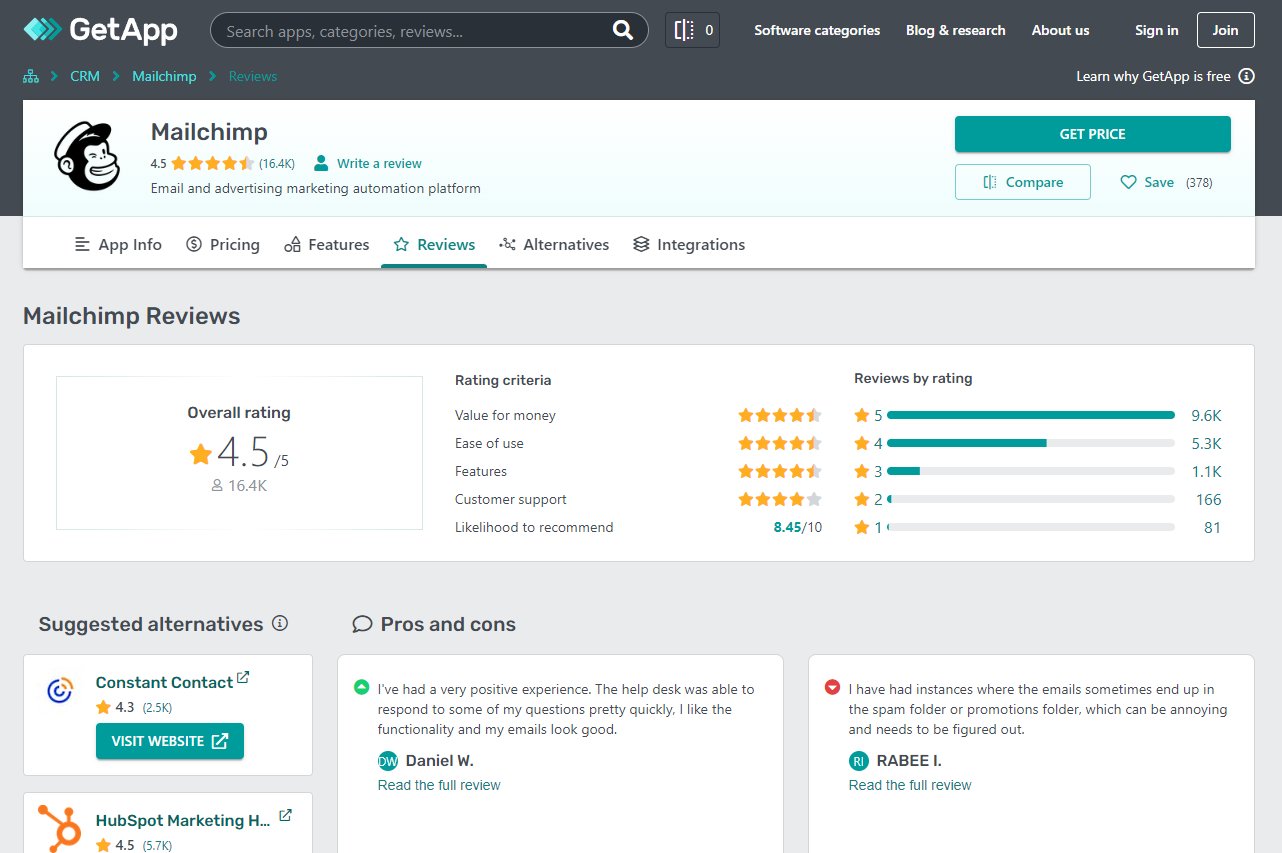Viewport: 1282px width, 853px height.
Task: Click VISIT WEBSITE for Constant Contact
Action: click(x=170, y=741)
